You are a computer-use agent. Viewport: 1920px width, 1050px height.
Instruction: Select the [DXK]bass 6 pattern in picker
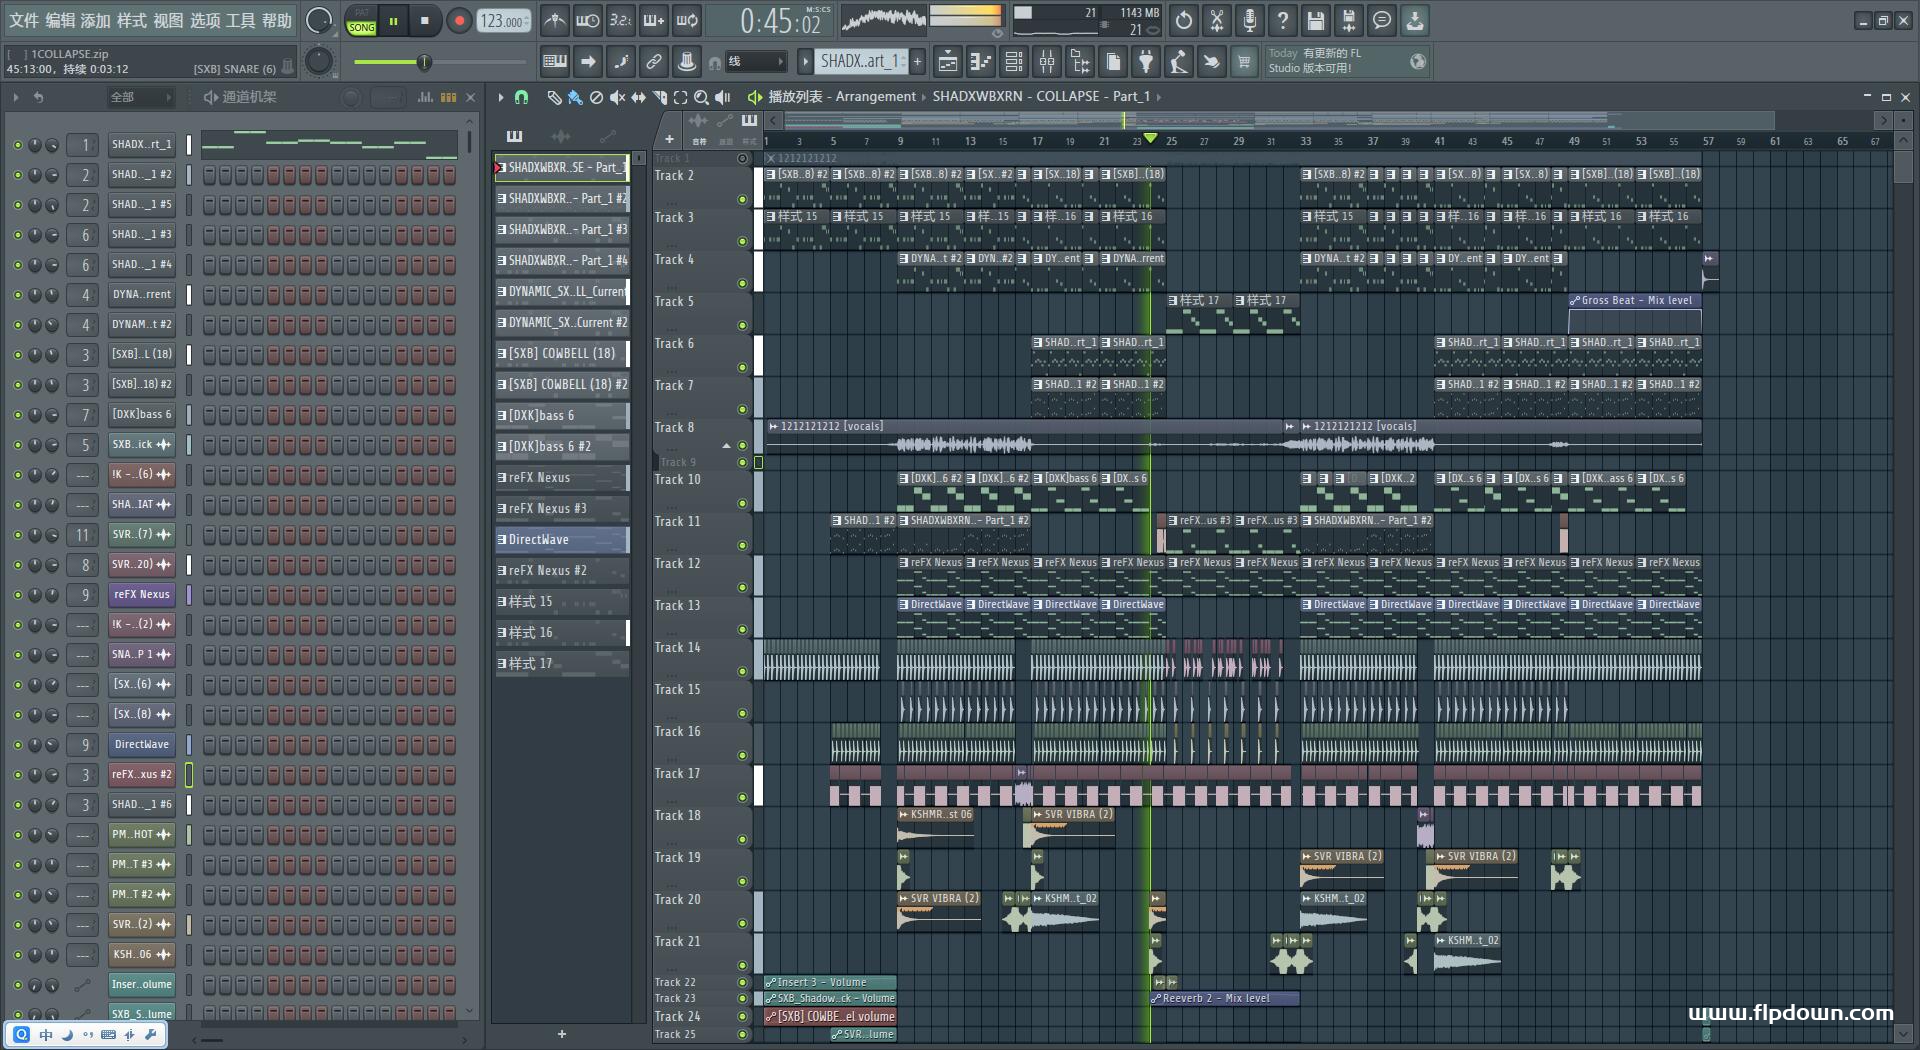click(562, 415)
